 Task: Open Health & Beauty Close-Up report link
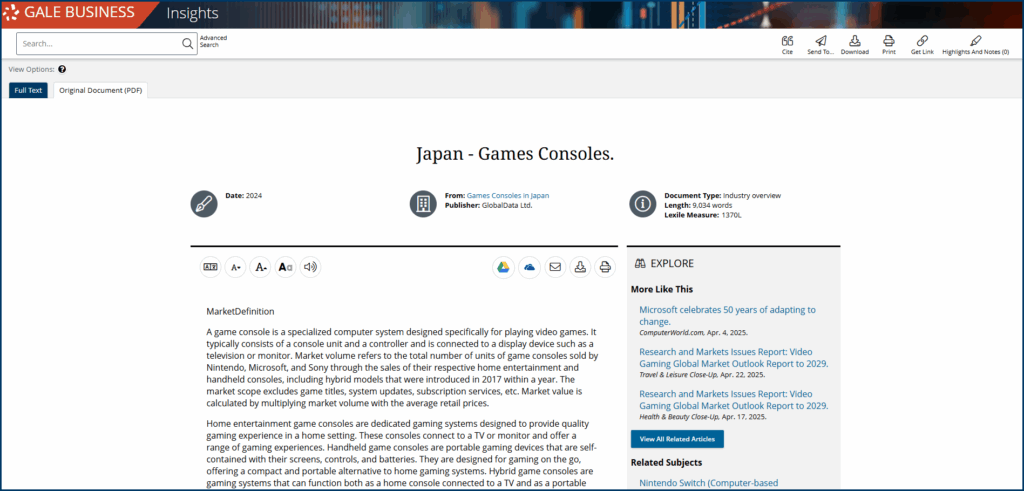[733, 399]
